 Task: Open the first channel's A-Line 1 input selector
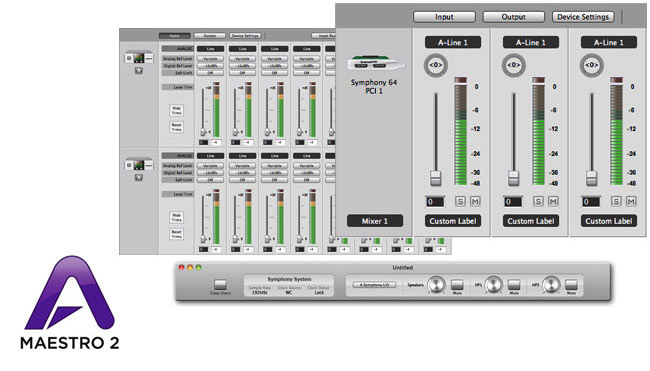pyautogui.click(x=453, y=42)
